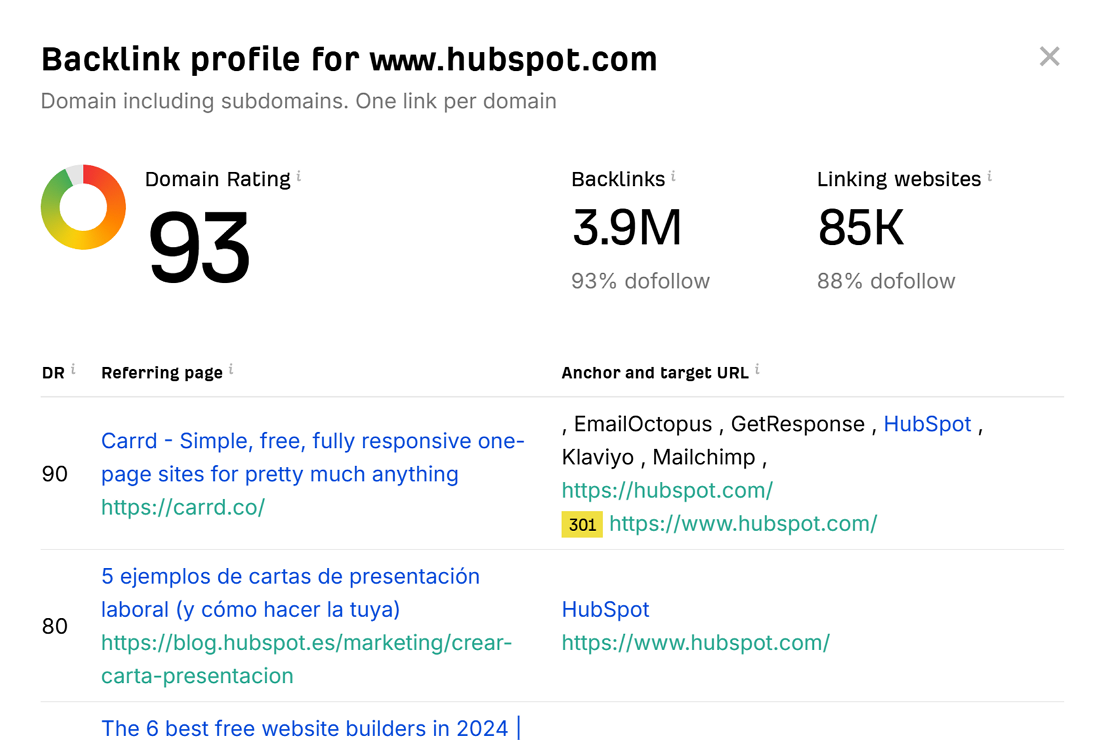Click the 301 redirect badge
Image resolution: width=1100 pixels, height=740 pixels.
pyautogui.click(x=582, y=525)
